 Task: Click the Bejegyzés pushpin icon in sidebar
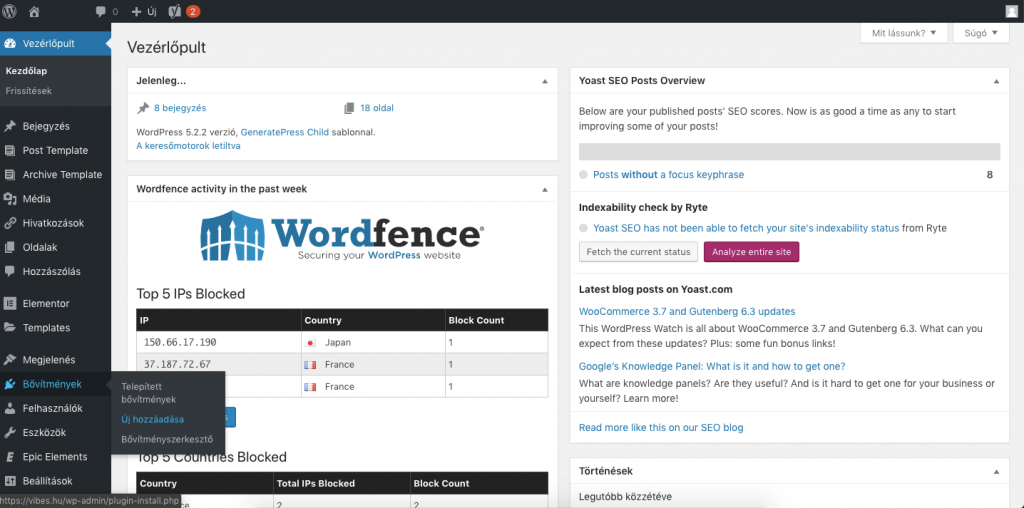coord(10,126)
